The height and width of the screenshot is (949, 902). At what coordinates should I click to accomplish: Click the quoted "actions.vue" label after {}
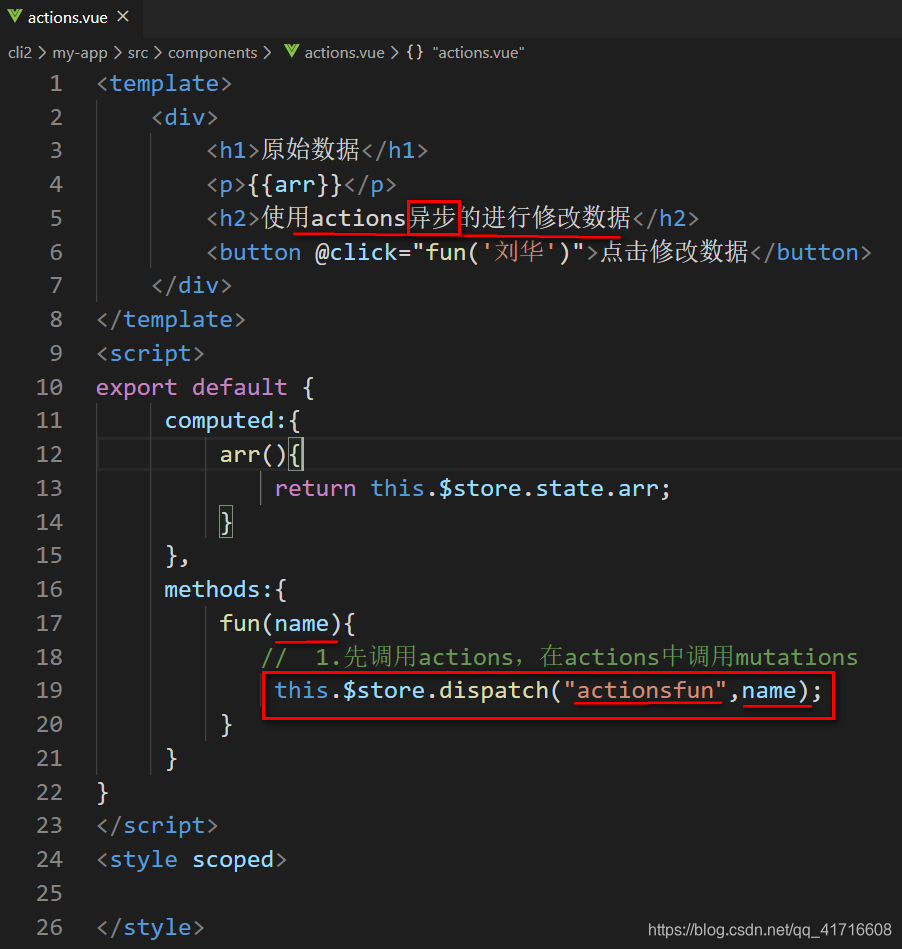point(478,52)
